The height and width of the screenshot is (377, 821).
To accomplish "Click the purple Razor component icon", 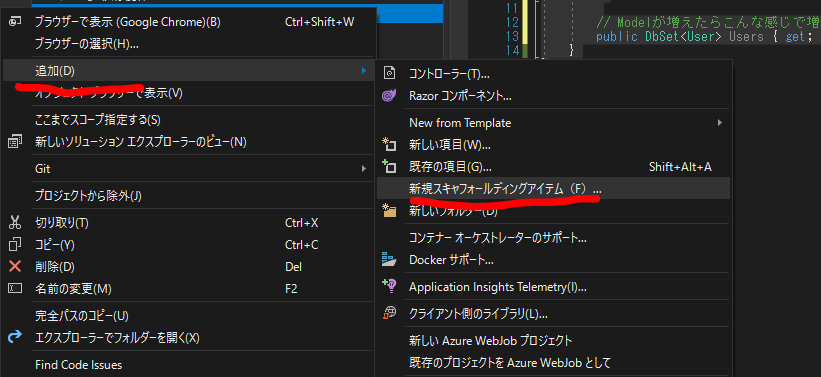I will 389,96.
